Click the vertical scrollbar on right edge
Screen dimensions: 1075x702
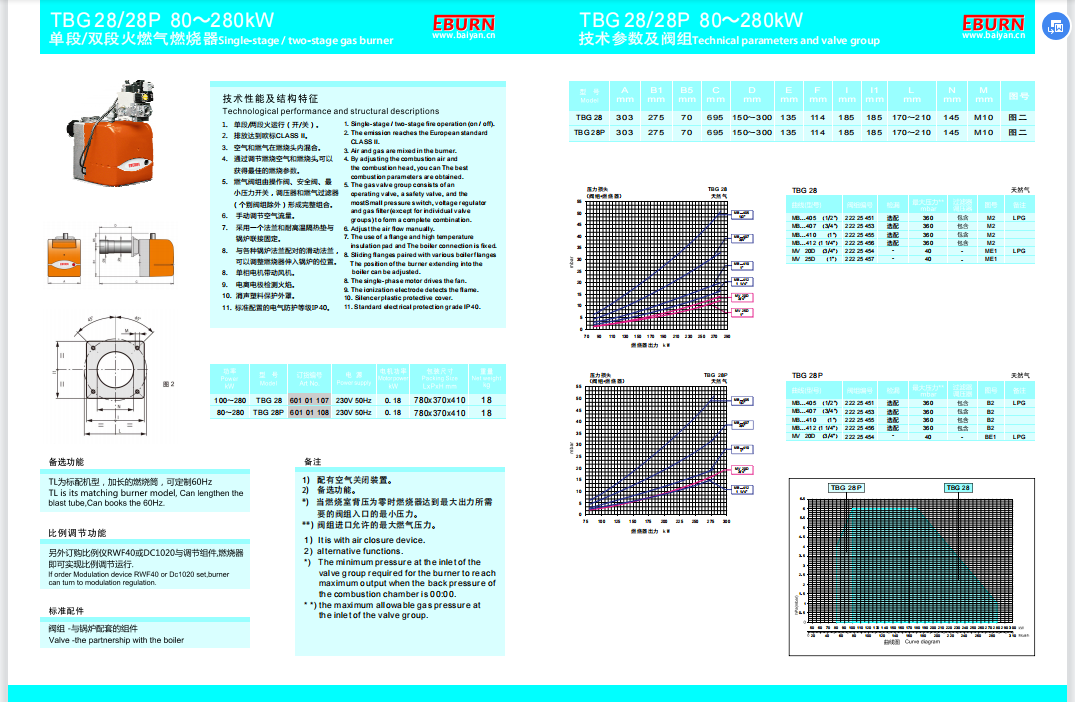(x=1069, y=350)
